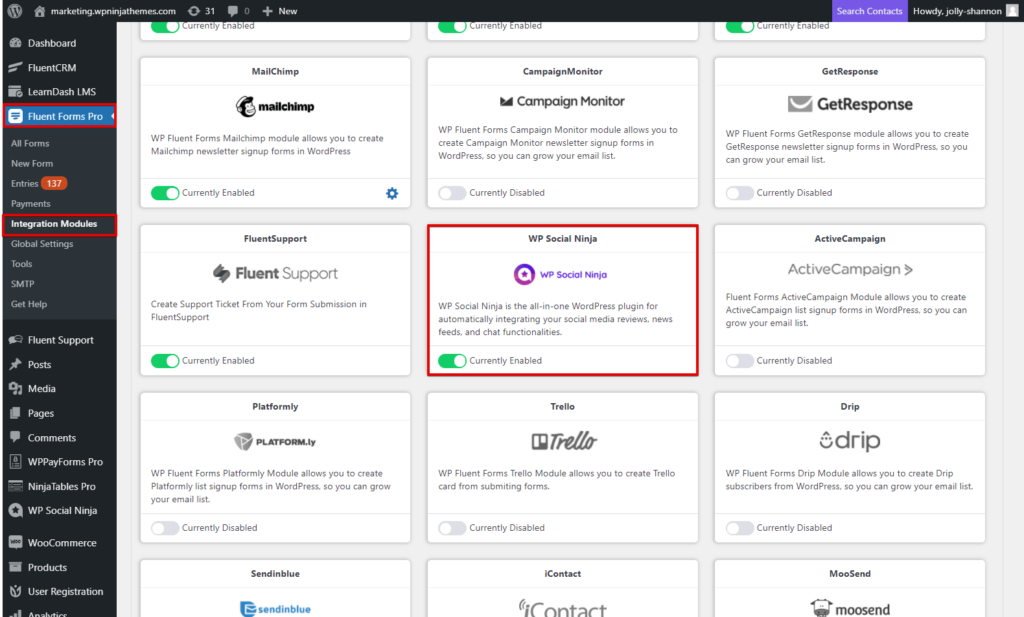Open SMTP submenu item

[x=22, y=284]
